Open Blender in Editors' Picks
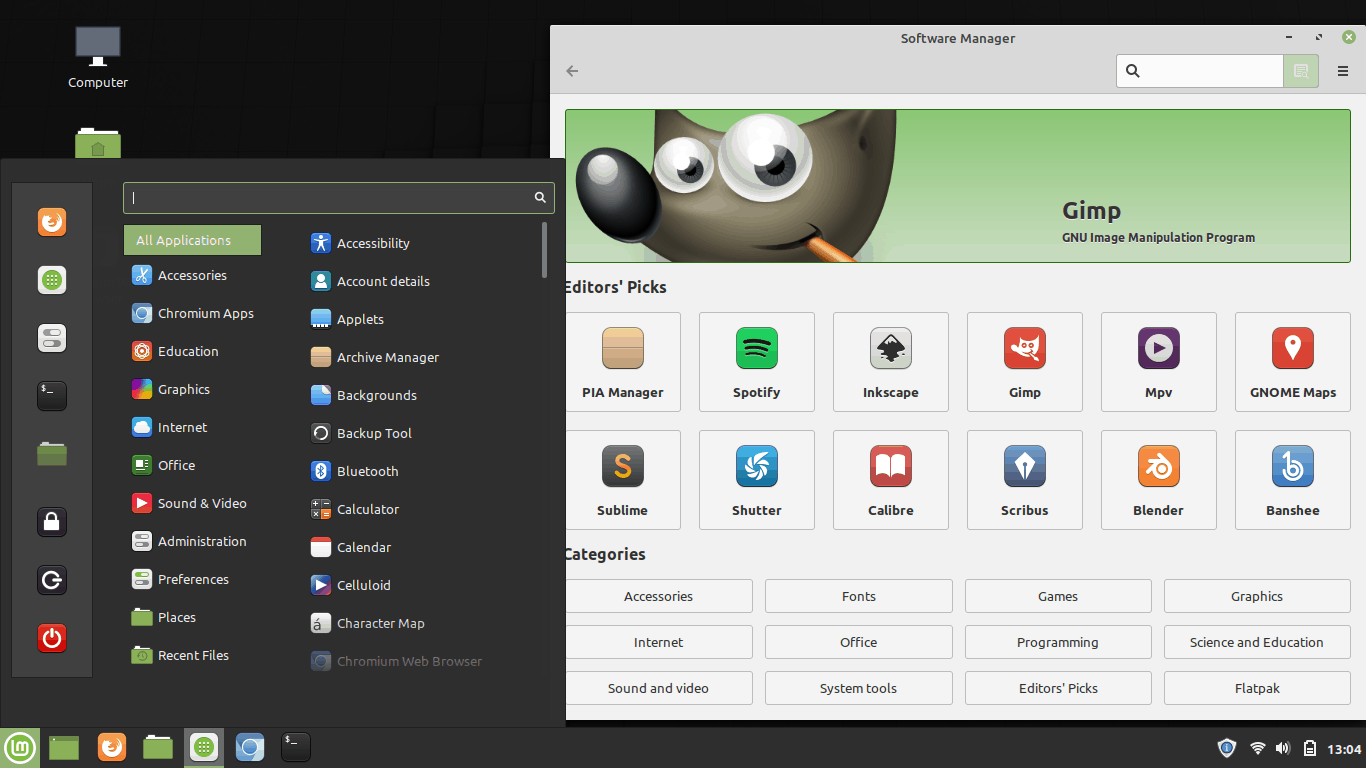This screenshot has width=1366, height=768. (x=1159, y=480)
